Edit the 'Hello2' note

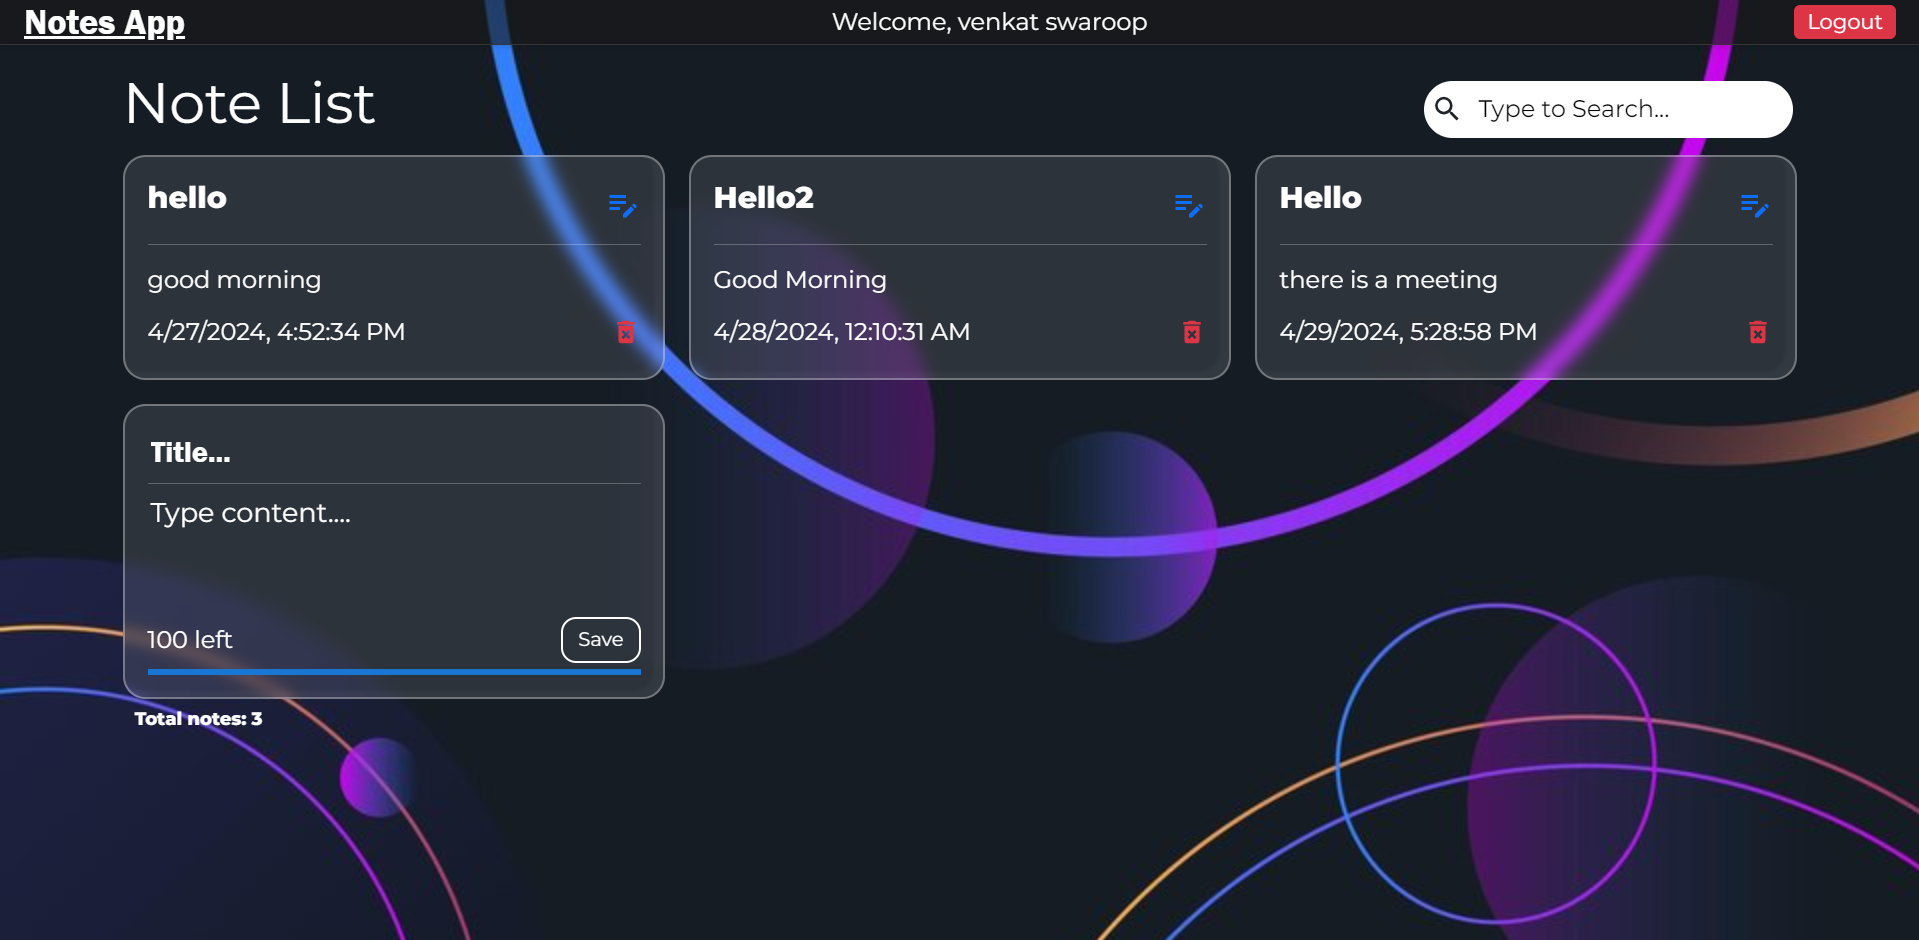pyautogui.click(x=1188, y=206)
